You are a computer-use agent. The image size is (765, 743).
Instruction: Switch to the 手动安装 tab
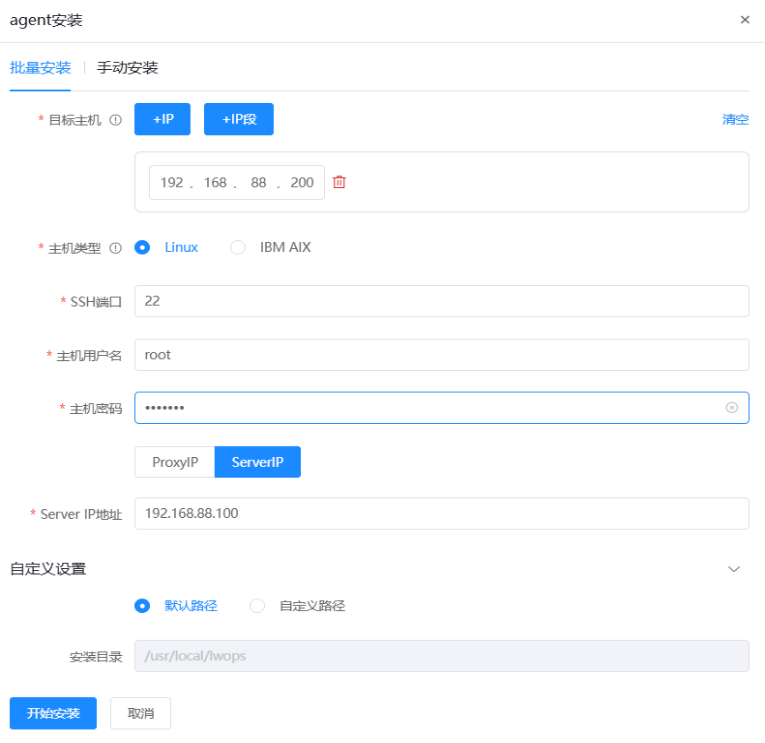[x=127, y=67]
